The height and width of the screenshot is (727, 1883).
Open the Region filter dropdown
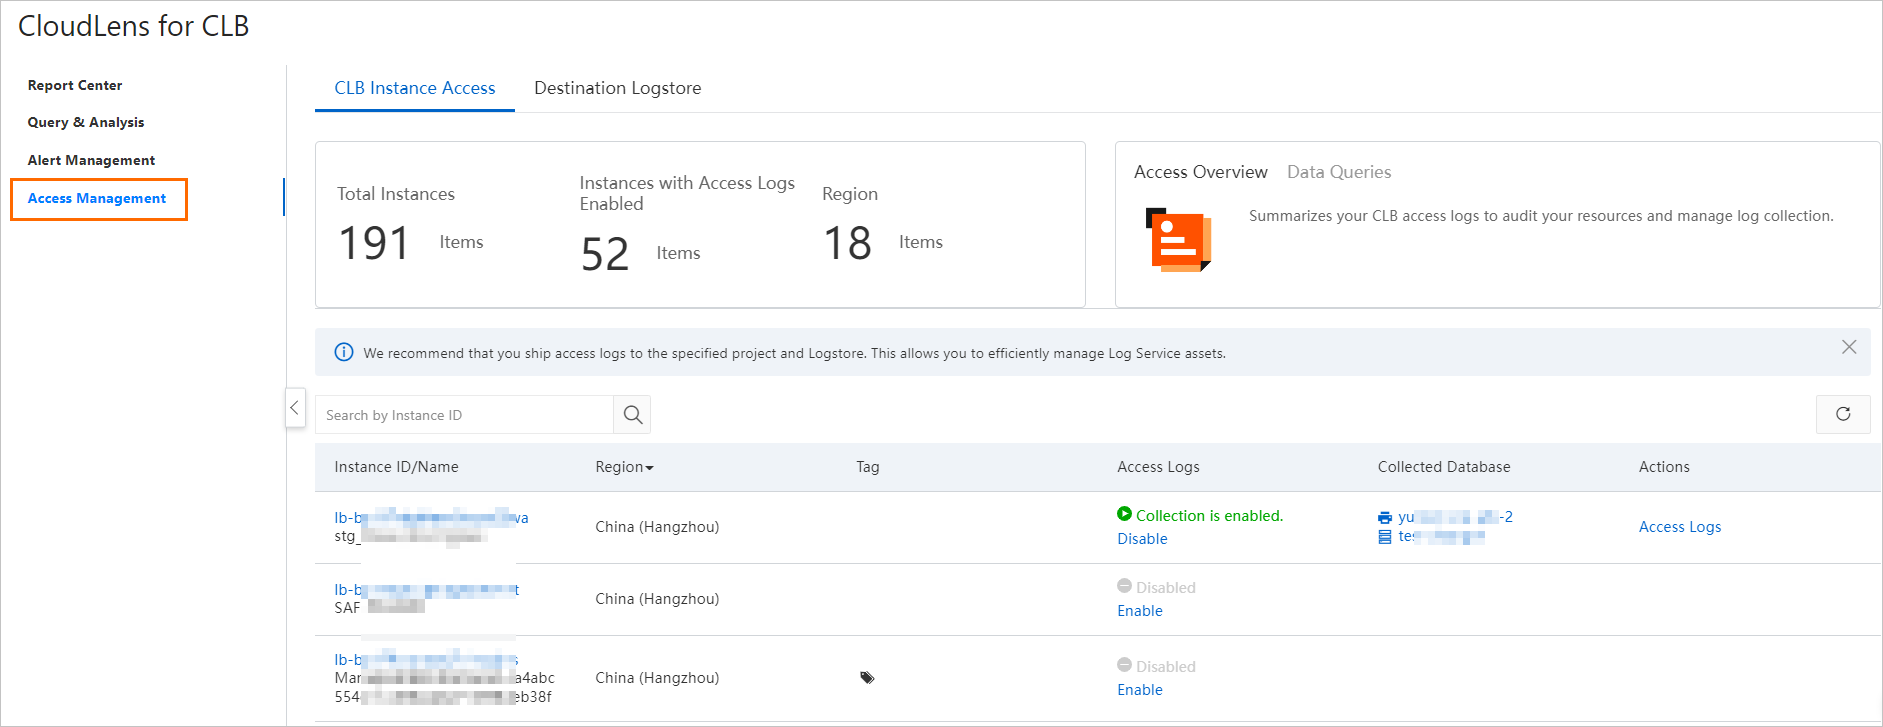click(x=624, y=467)
